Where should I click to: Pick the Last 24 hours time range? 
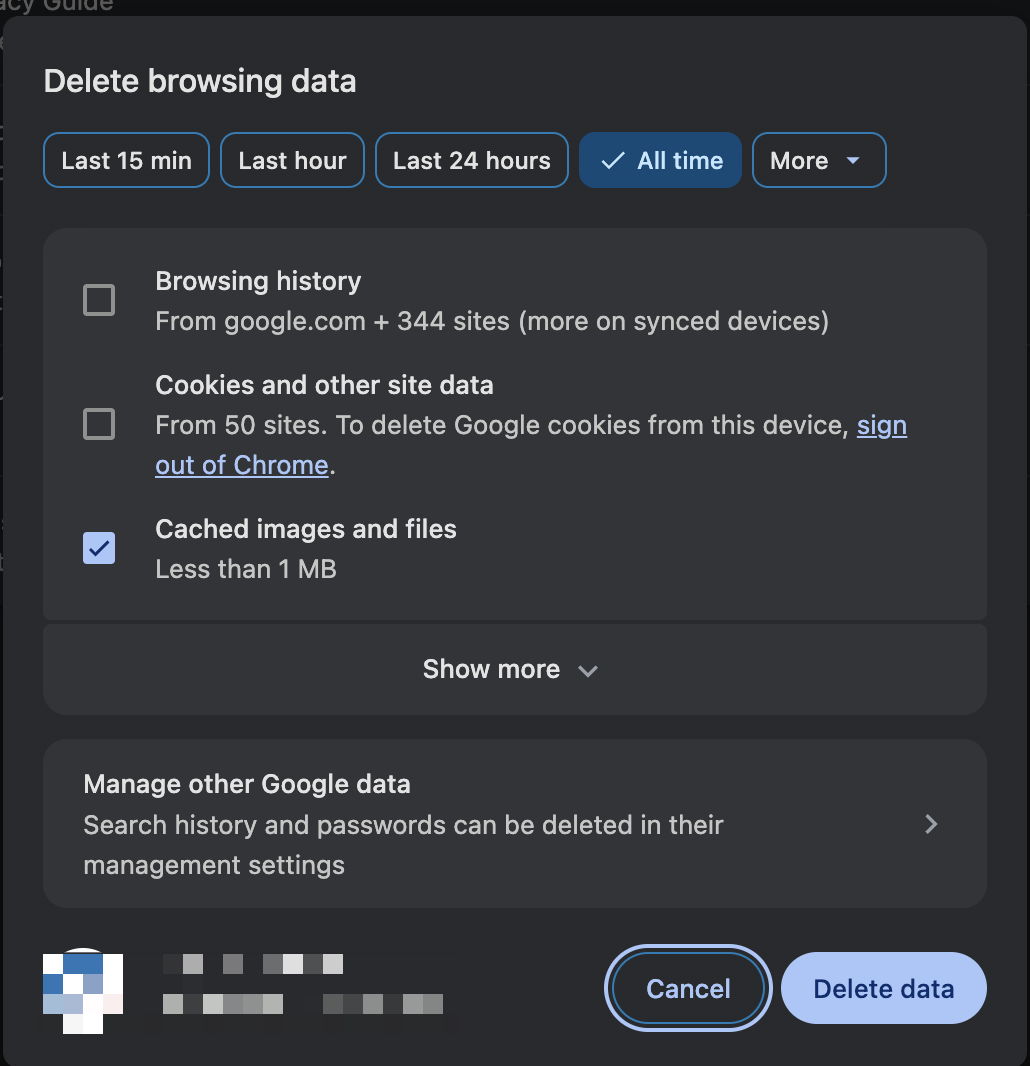471,161
